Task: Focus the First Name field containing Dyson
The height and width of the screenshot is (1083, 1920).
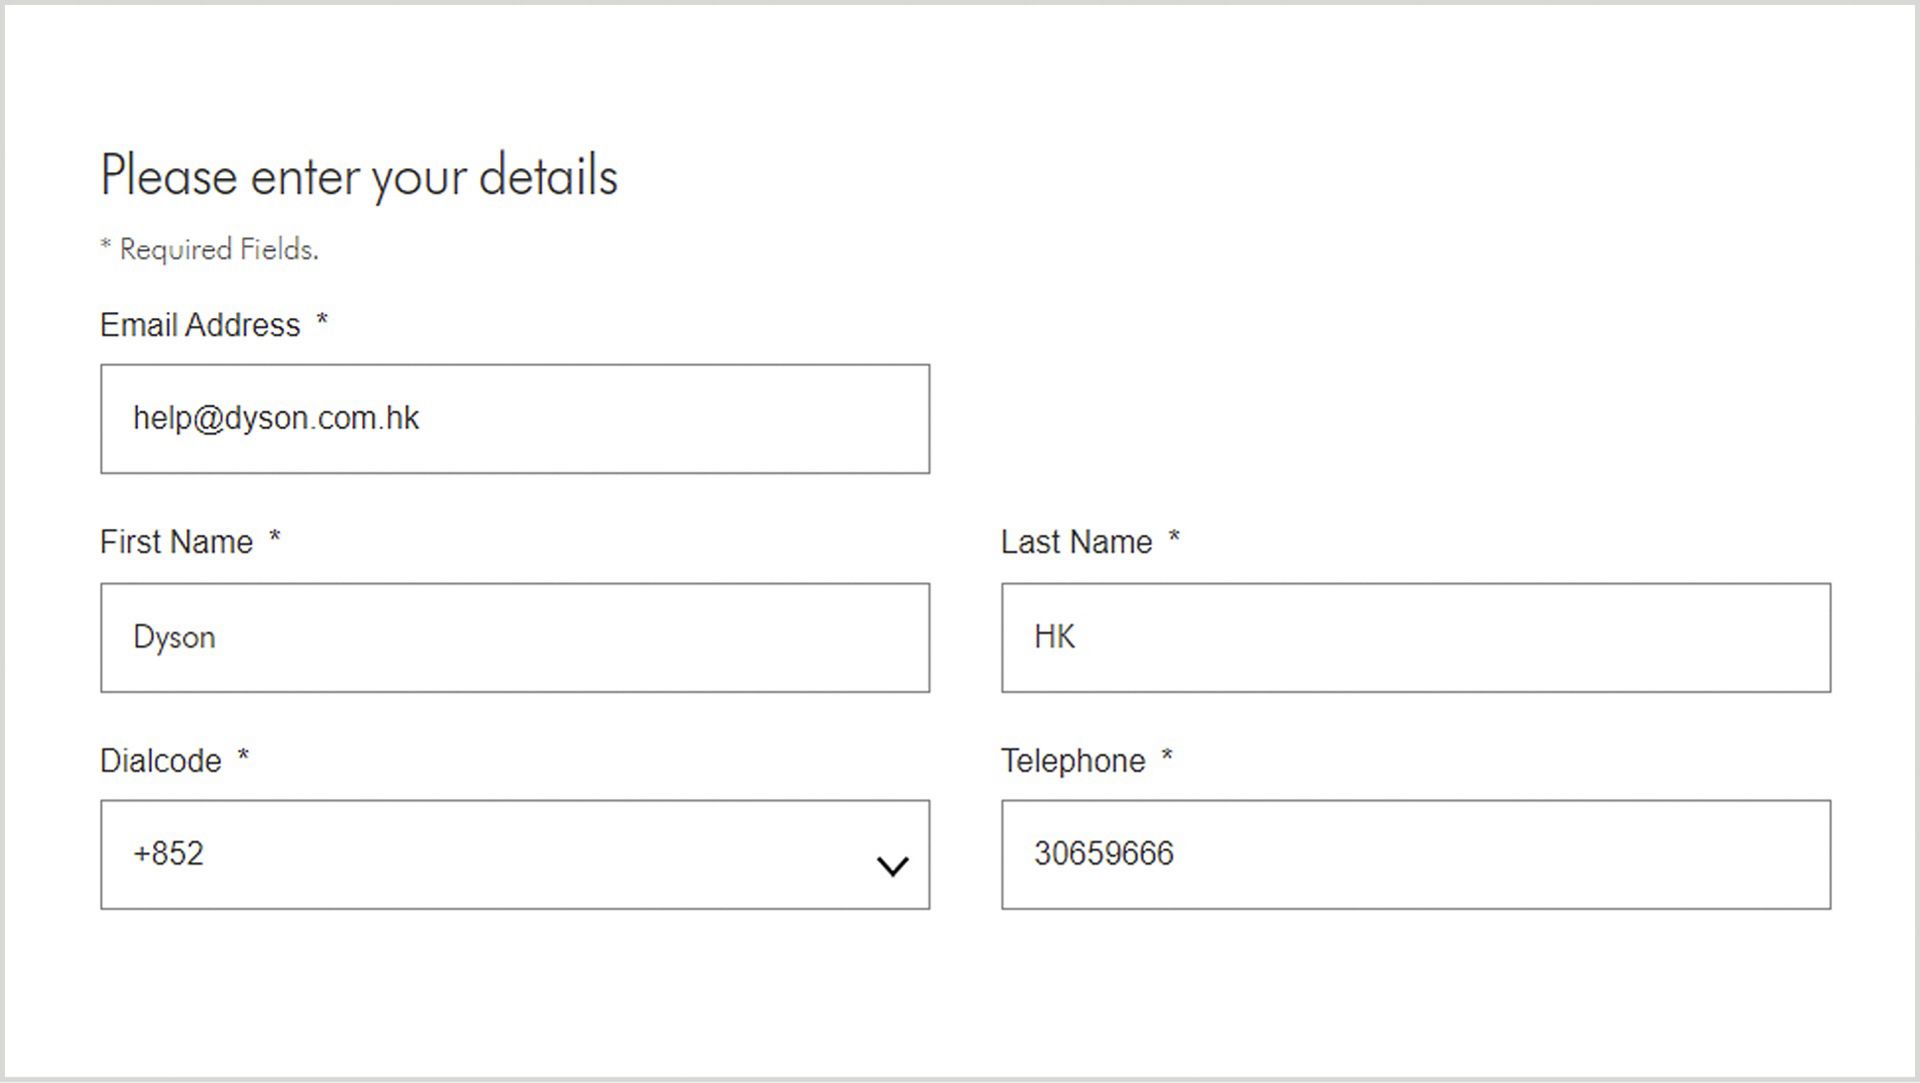Action: click(x=515, y=638)
